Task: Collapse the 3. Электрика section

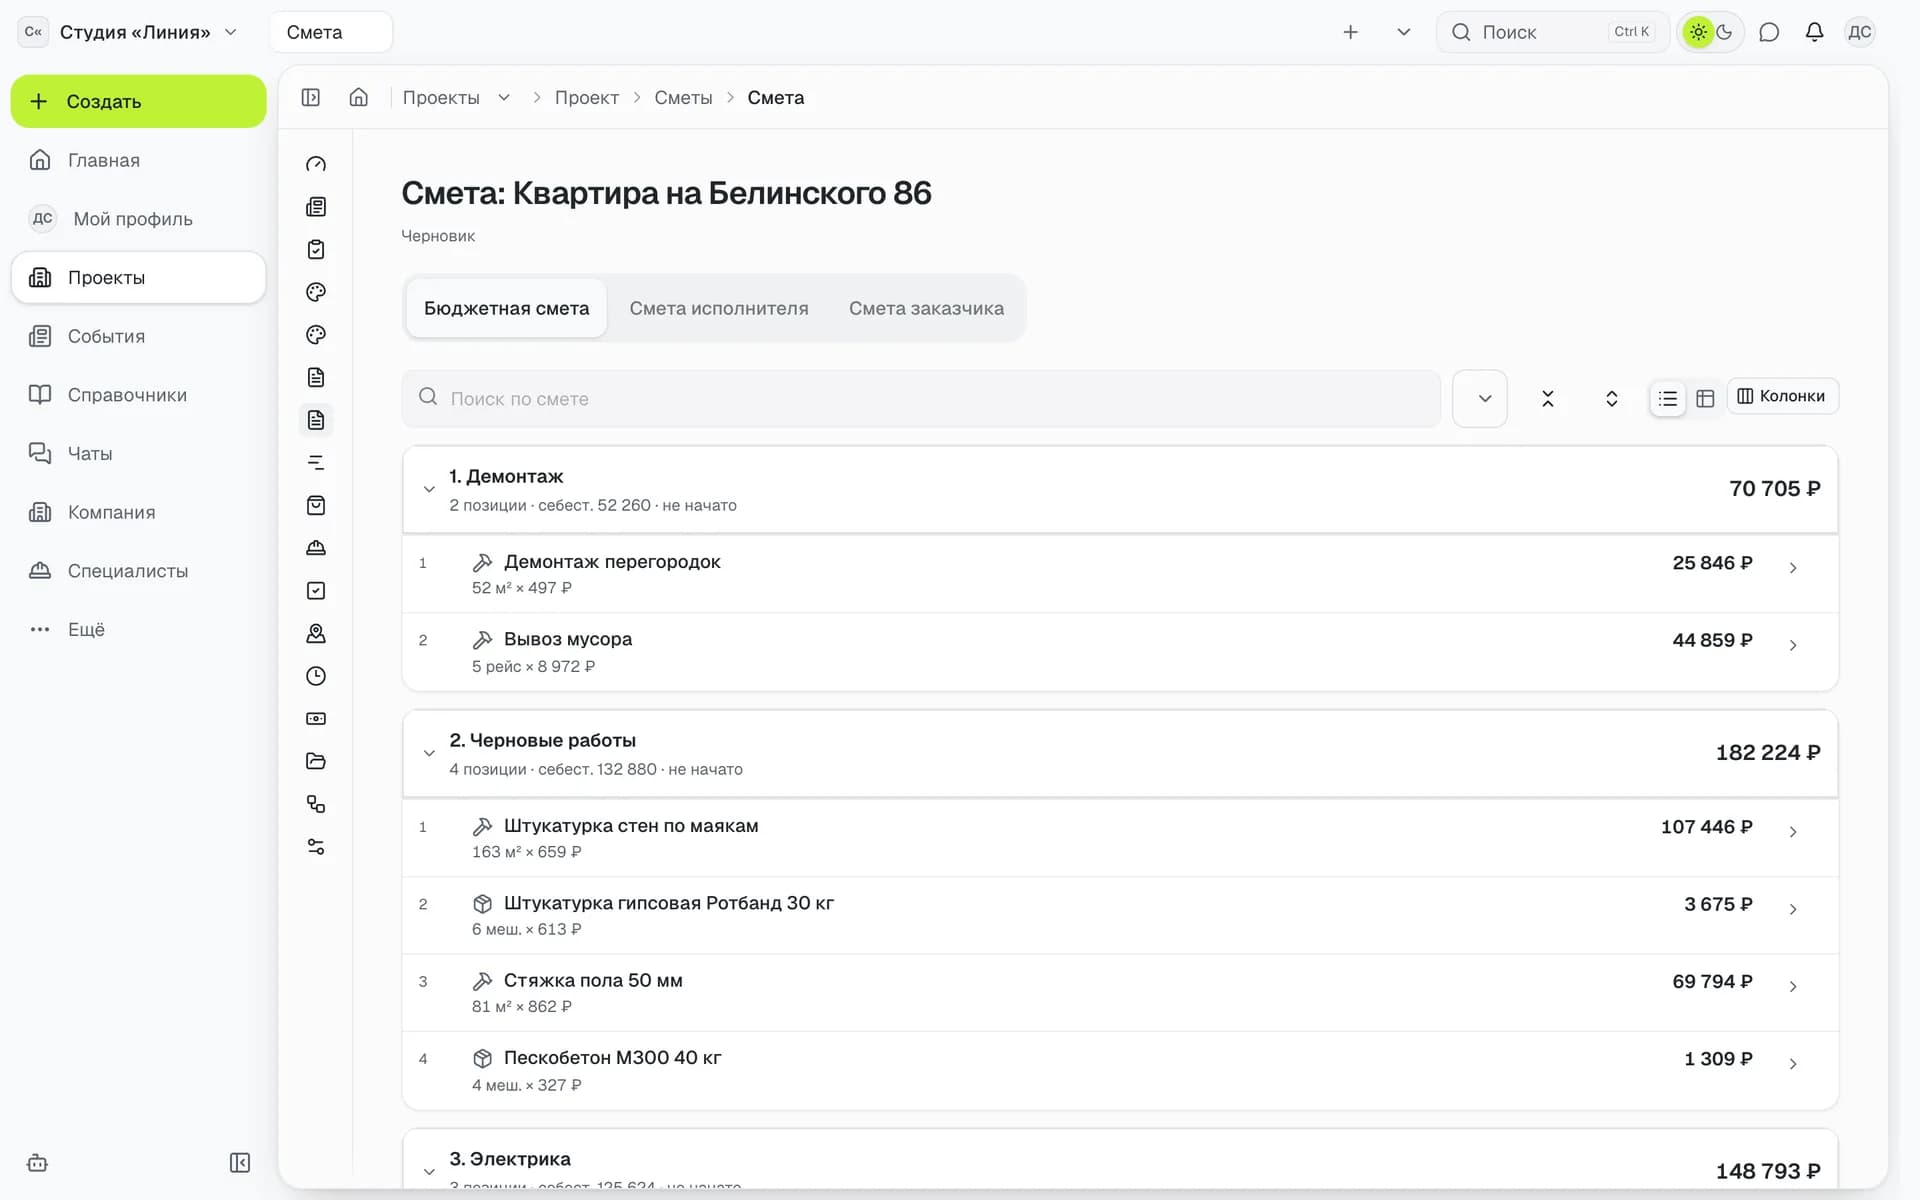Action: tap(429, 1171)
